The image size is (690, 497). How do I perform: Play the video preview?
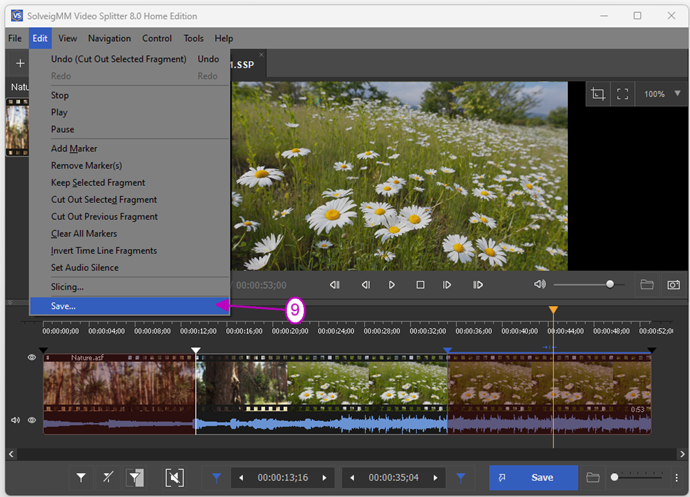[x=392, y=285]
